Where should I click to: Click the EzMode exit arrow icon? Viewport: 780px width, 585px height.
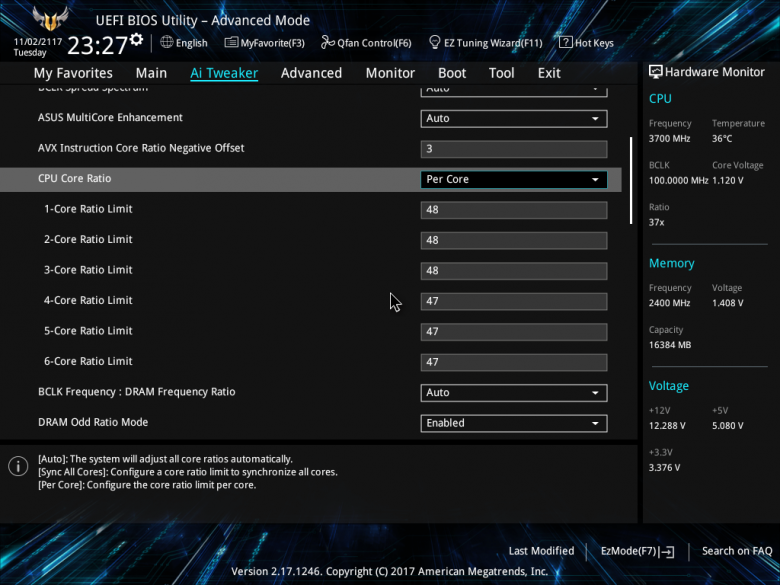tap(668, 552)
